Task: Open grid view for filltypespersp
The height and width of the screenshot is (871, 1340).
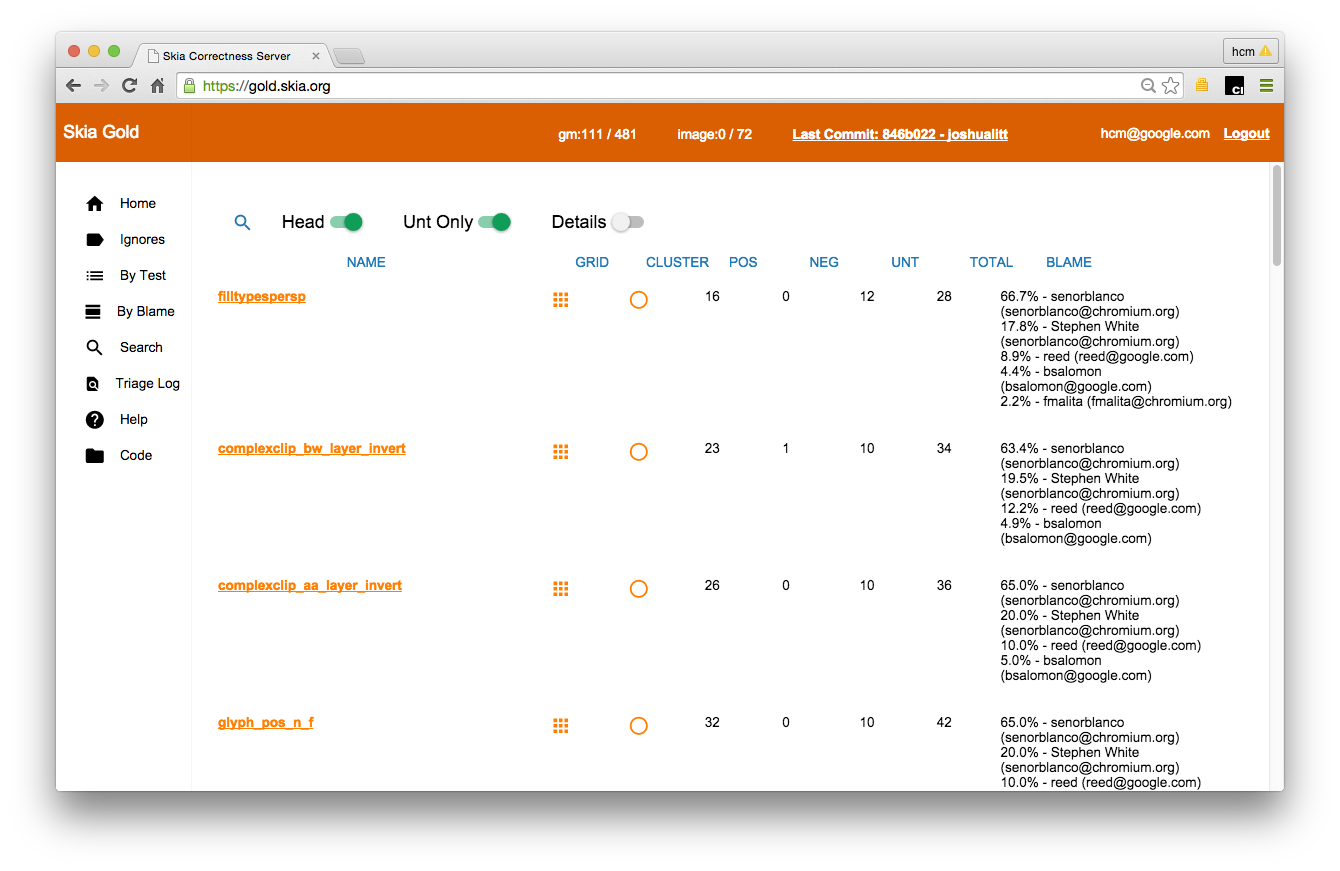Action: click(x=561, y=300)
